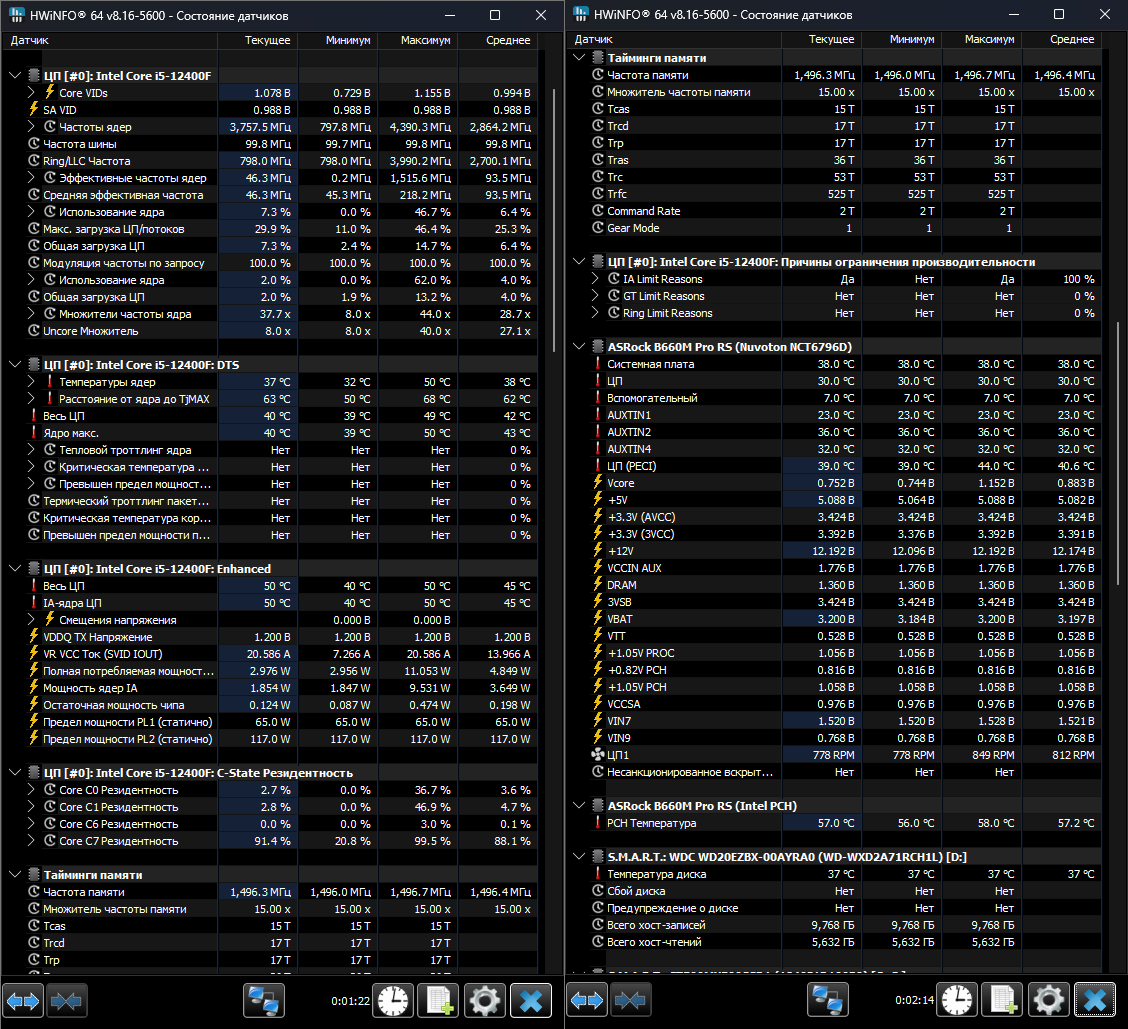Click Датчик column header in left window
This screenshot has height=1029, width=1128.
(x=109, y=40)
